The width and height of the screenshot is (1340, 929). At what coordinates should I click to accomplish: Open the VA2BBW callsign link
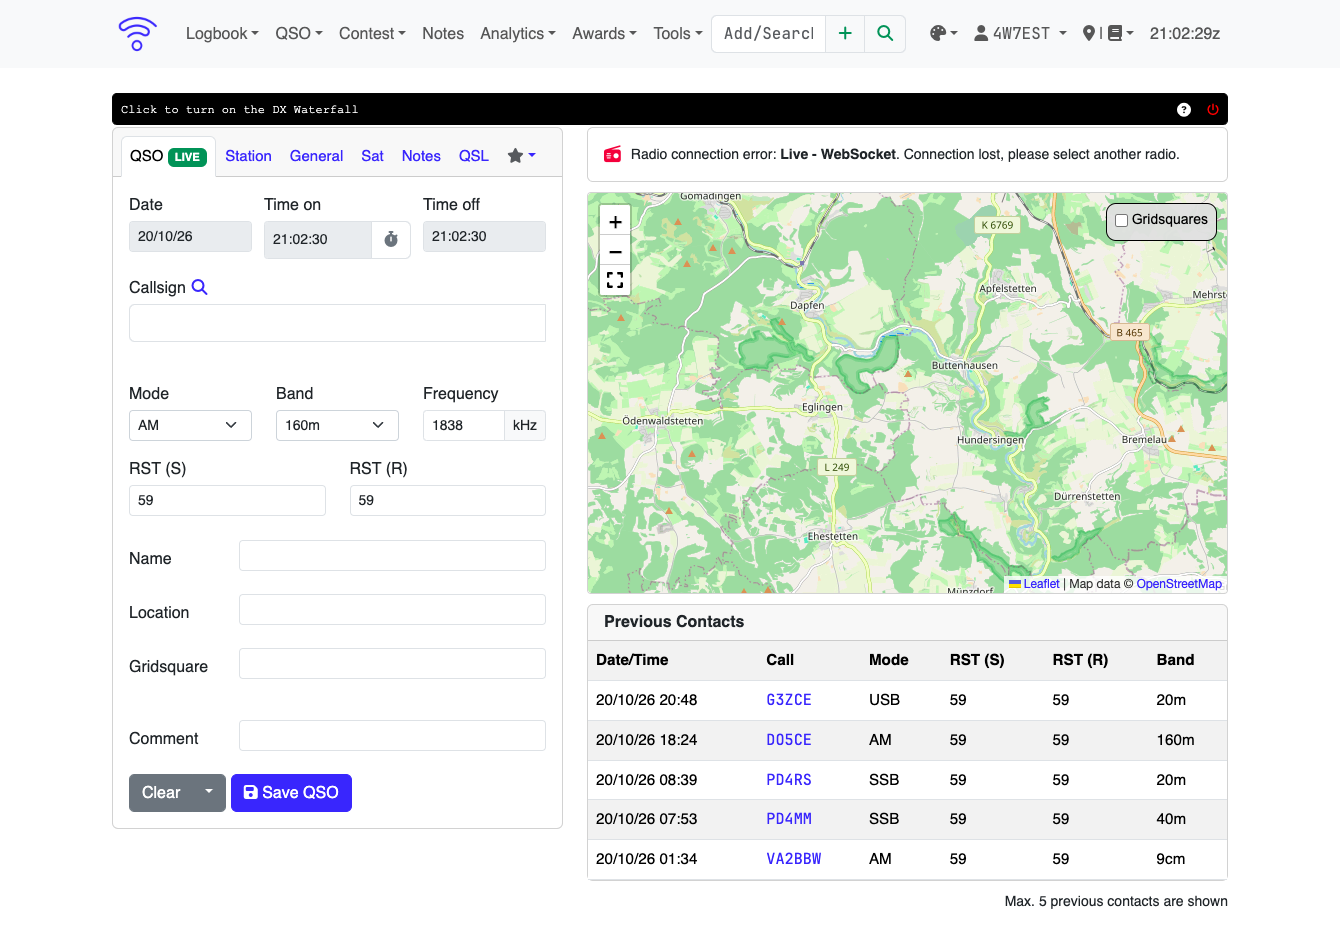click(x=794, y=859)
